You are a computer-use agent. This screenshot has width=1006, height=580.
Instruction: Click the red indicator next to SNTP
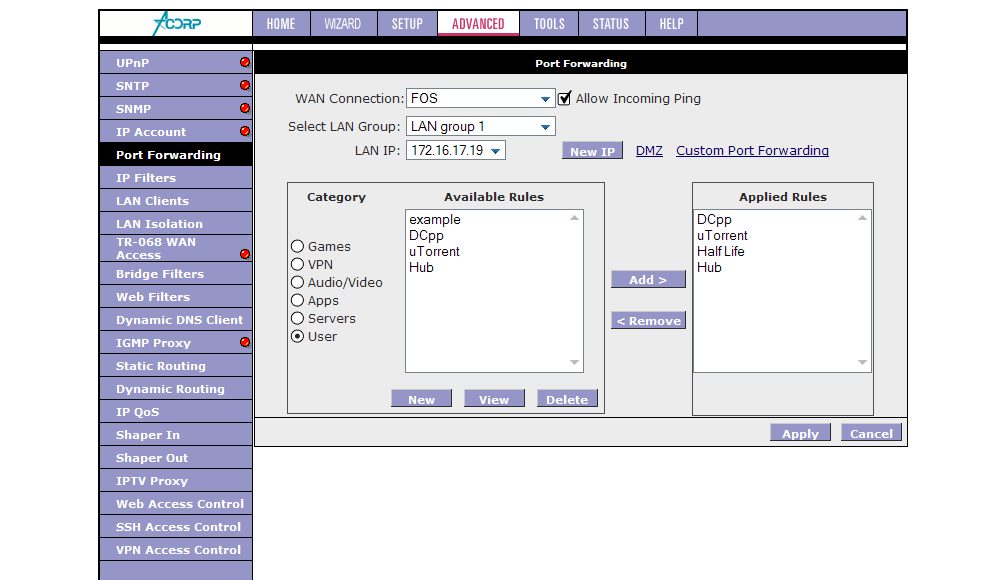[x=244, y=85]
